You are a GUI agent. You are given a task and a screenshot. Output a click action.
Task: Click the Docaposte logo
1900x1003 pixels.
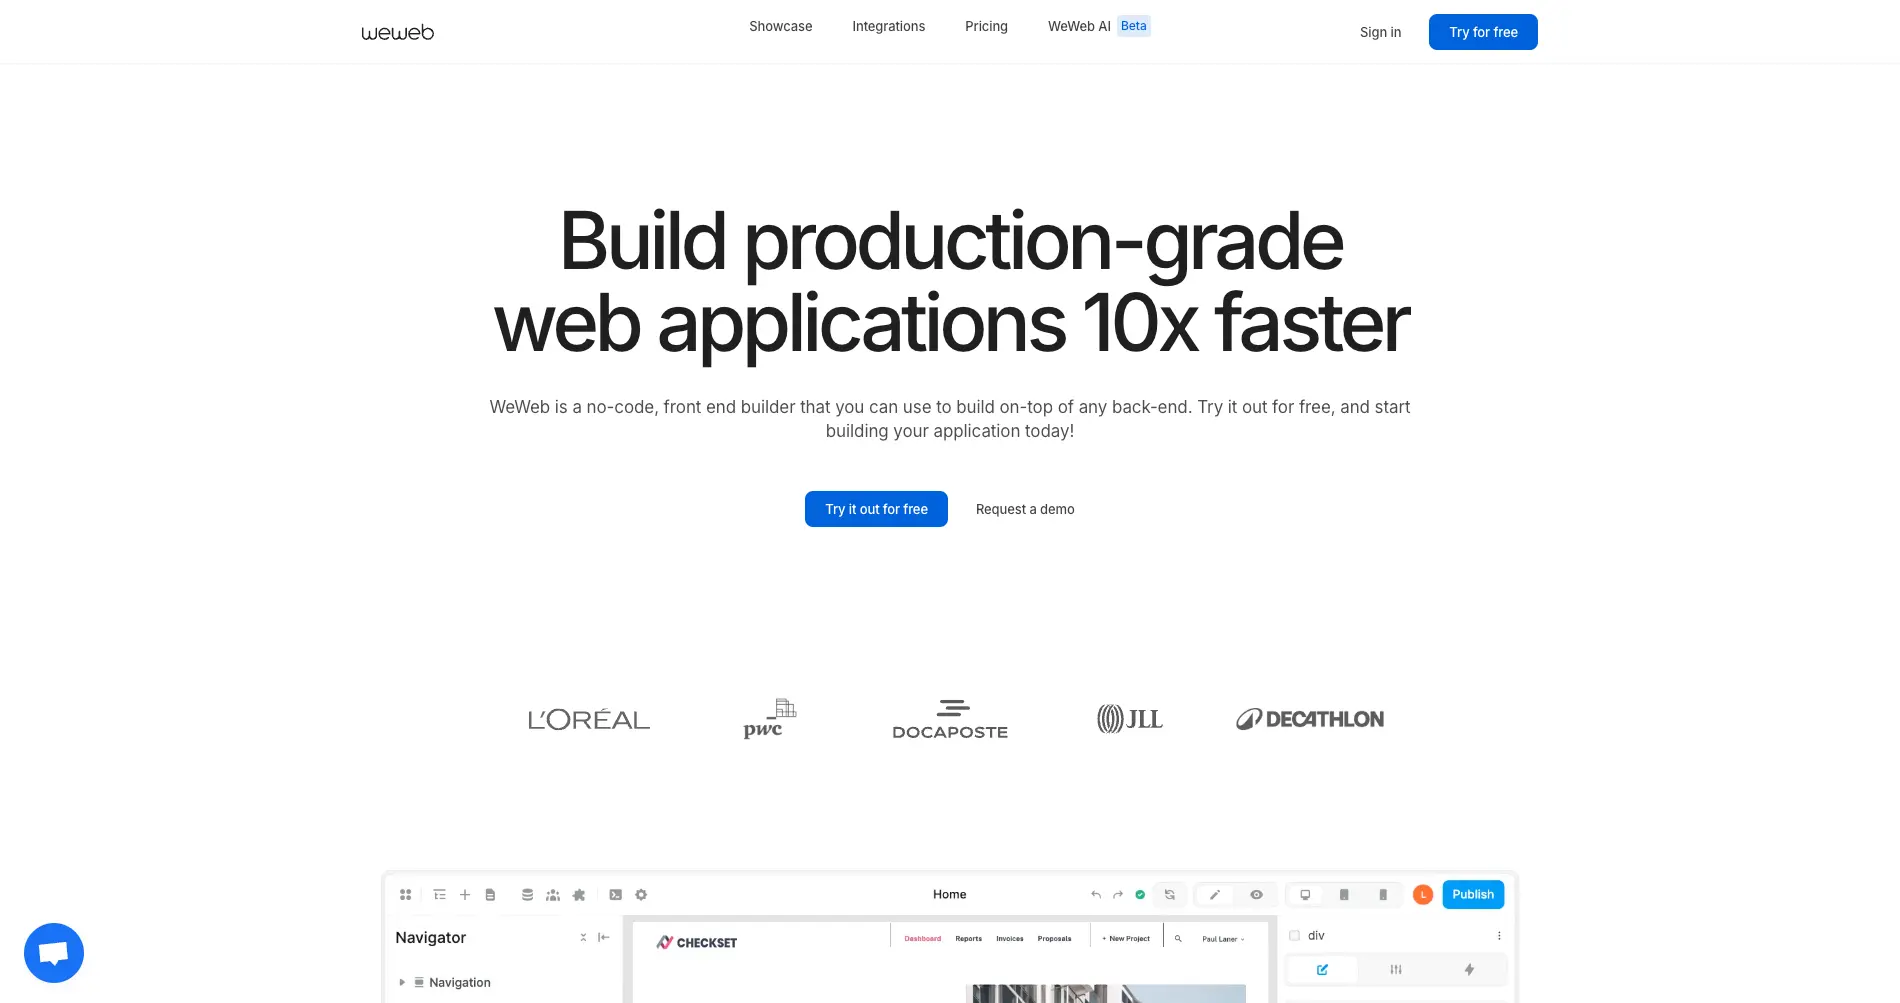tap(950, 720)
